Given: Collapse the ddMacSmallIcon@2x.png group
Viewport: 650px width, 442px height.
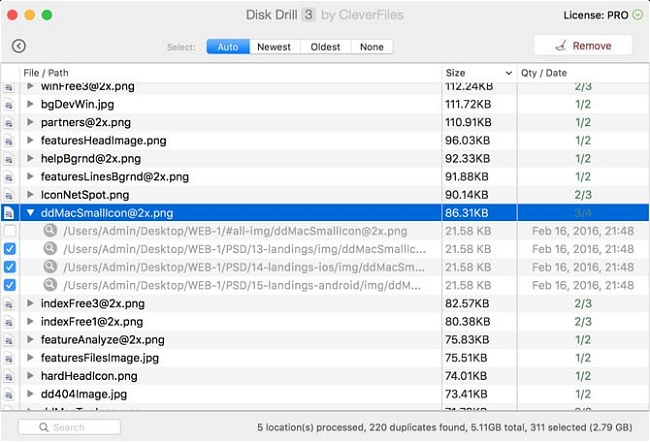Looking at the screenshot, I should coord(30,213).
